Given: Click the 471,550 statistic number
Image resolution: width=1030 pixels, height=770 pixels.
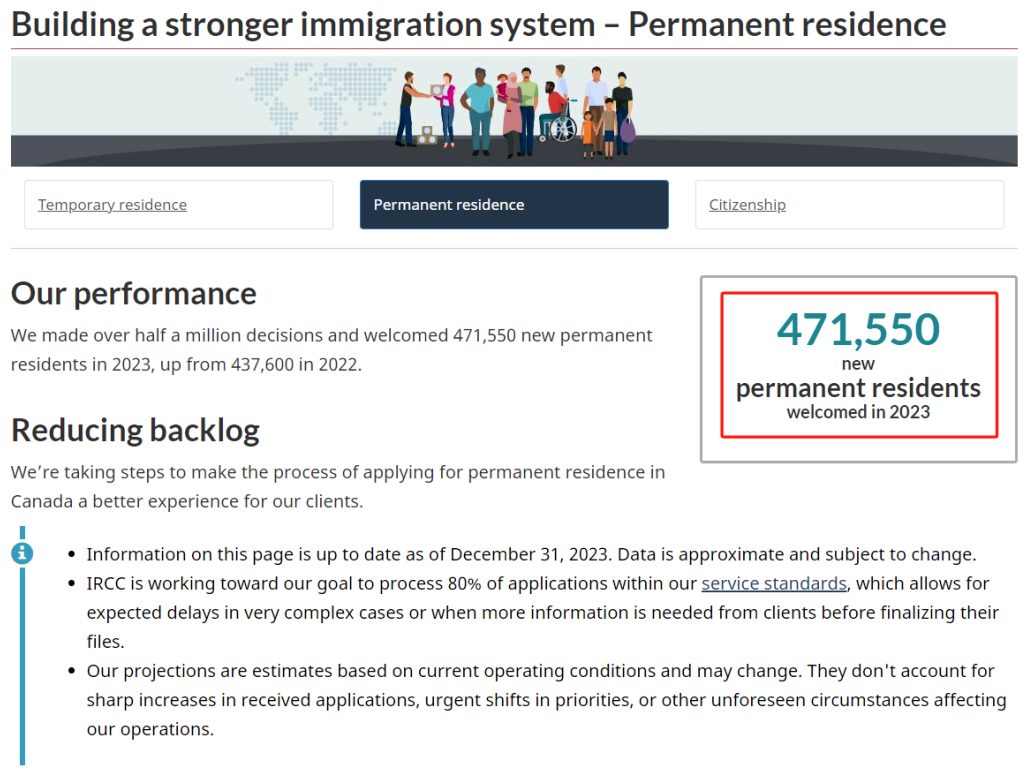Looking at the screenshot, I should pos(858,329).
